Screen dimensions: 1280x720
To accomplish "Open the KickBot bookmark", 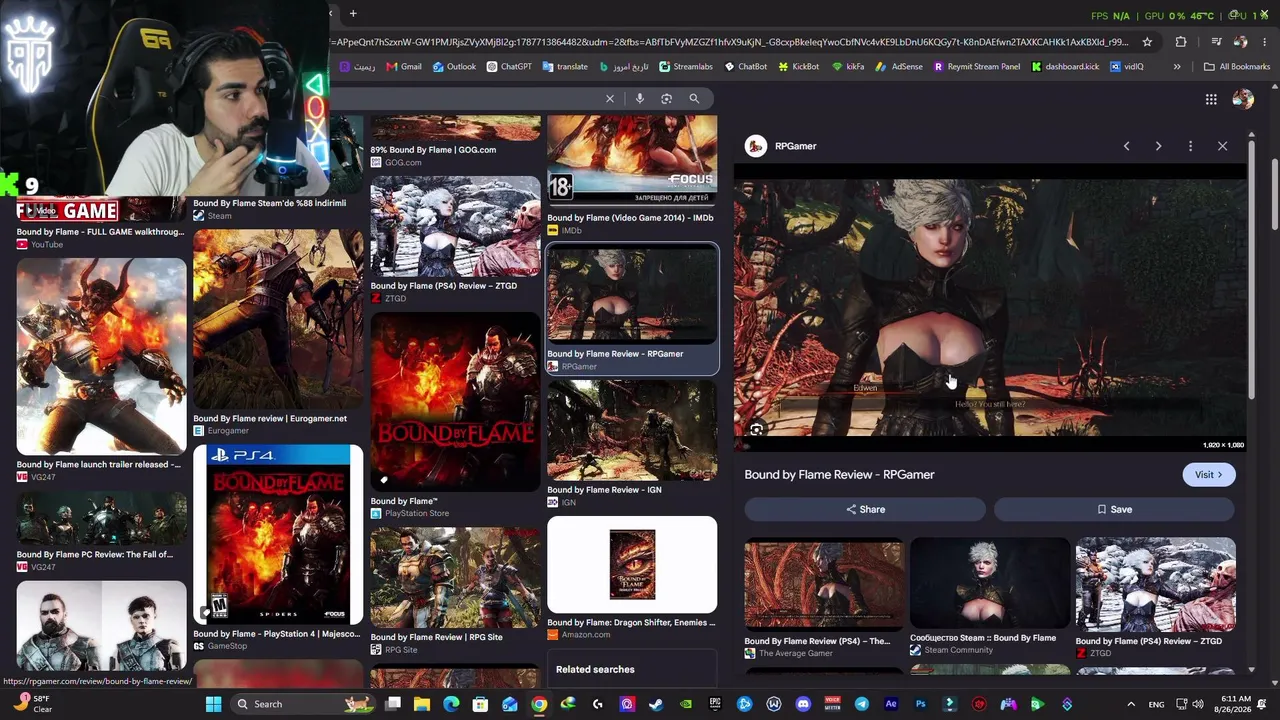I will point(798,67).
